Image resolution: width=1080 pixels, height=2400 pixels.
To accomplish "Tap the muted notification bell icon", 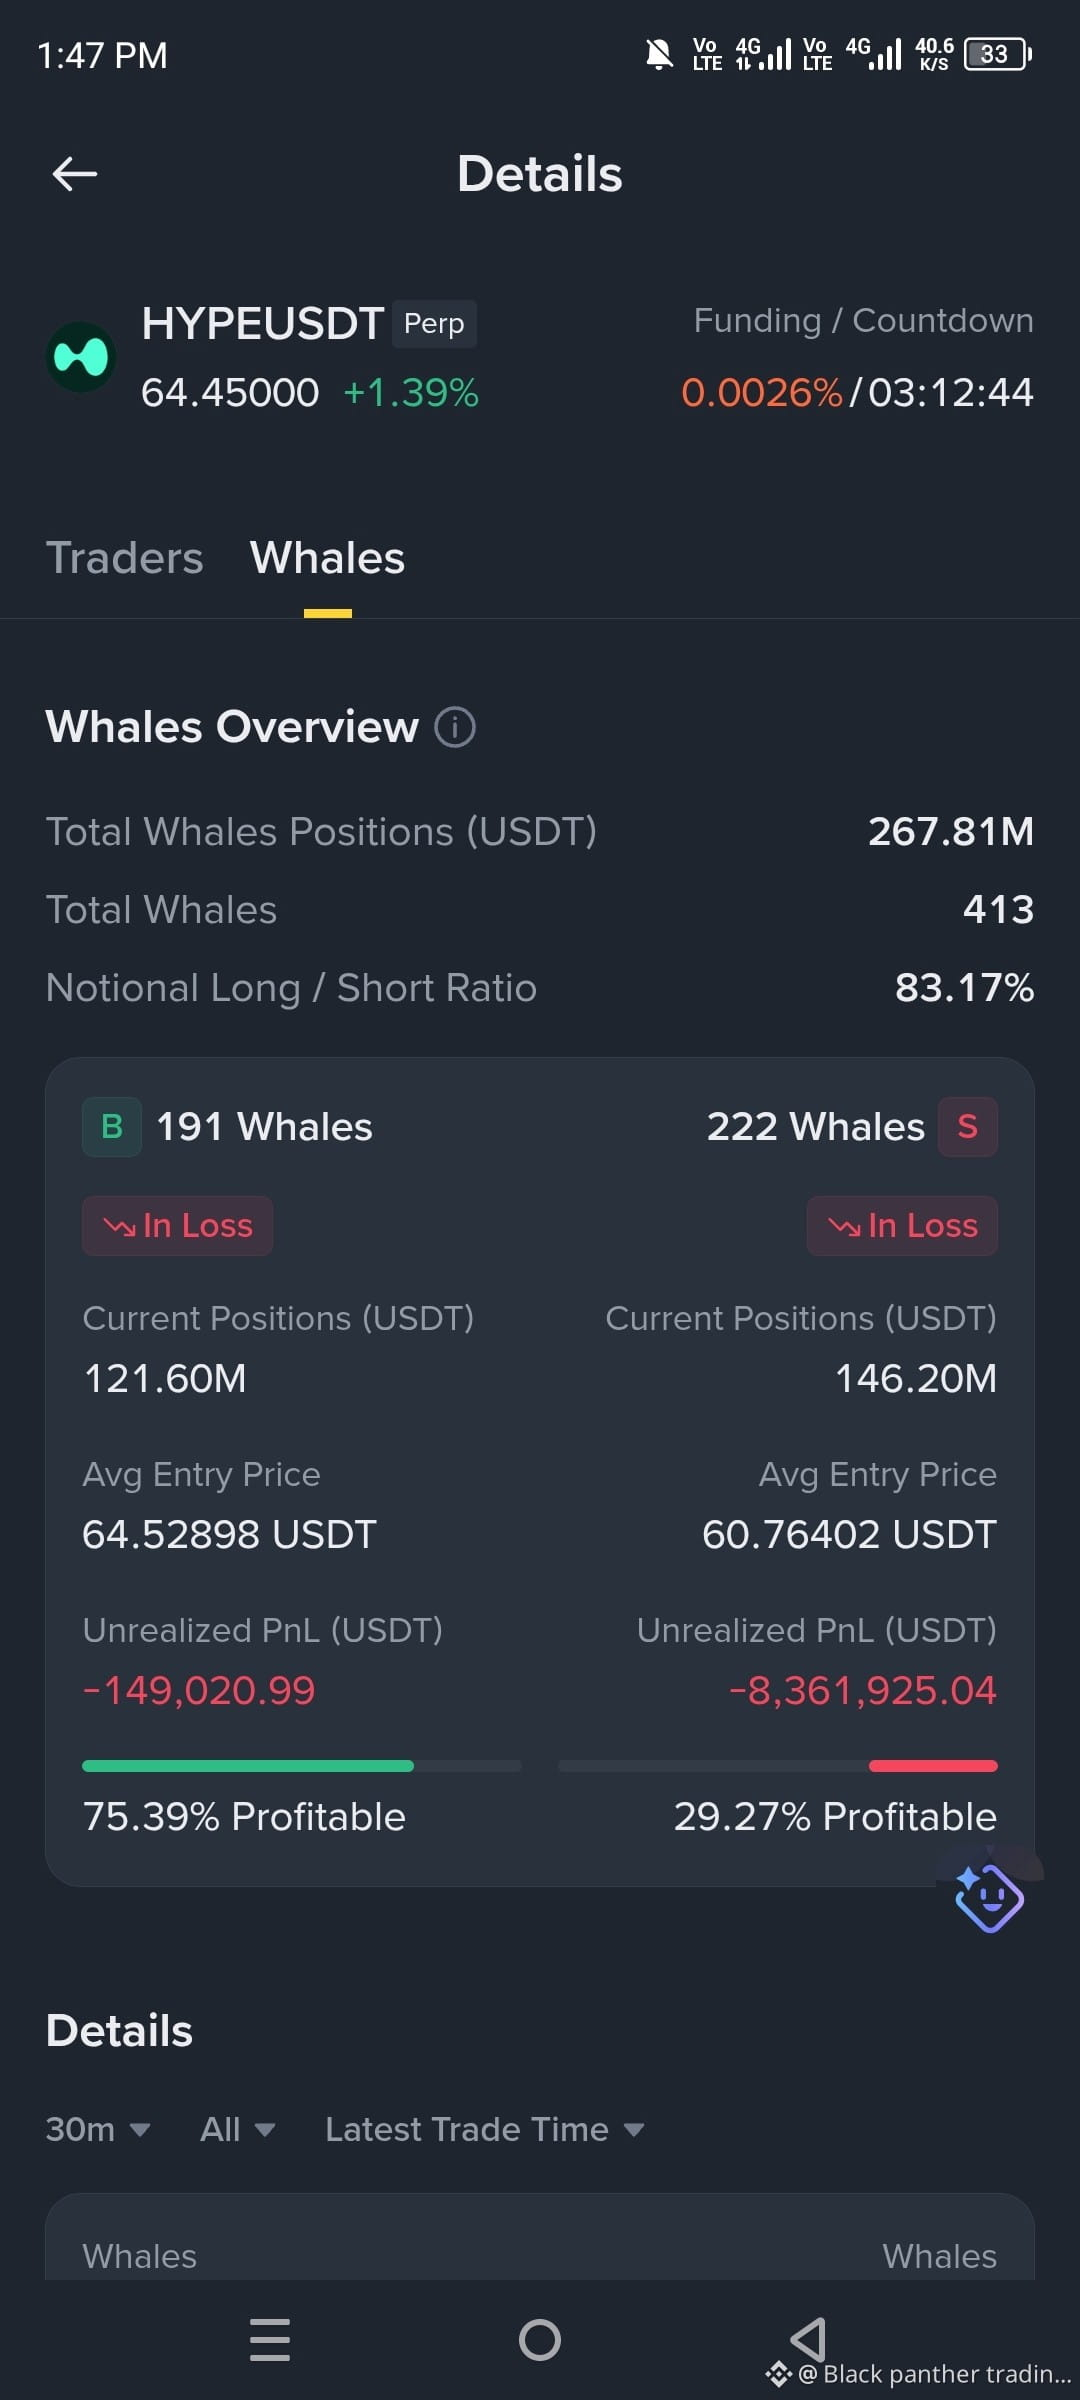I will [659, 54].
